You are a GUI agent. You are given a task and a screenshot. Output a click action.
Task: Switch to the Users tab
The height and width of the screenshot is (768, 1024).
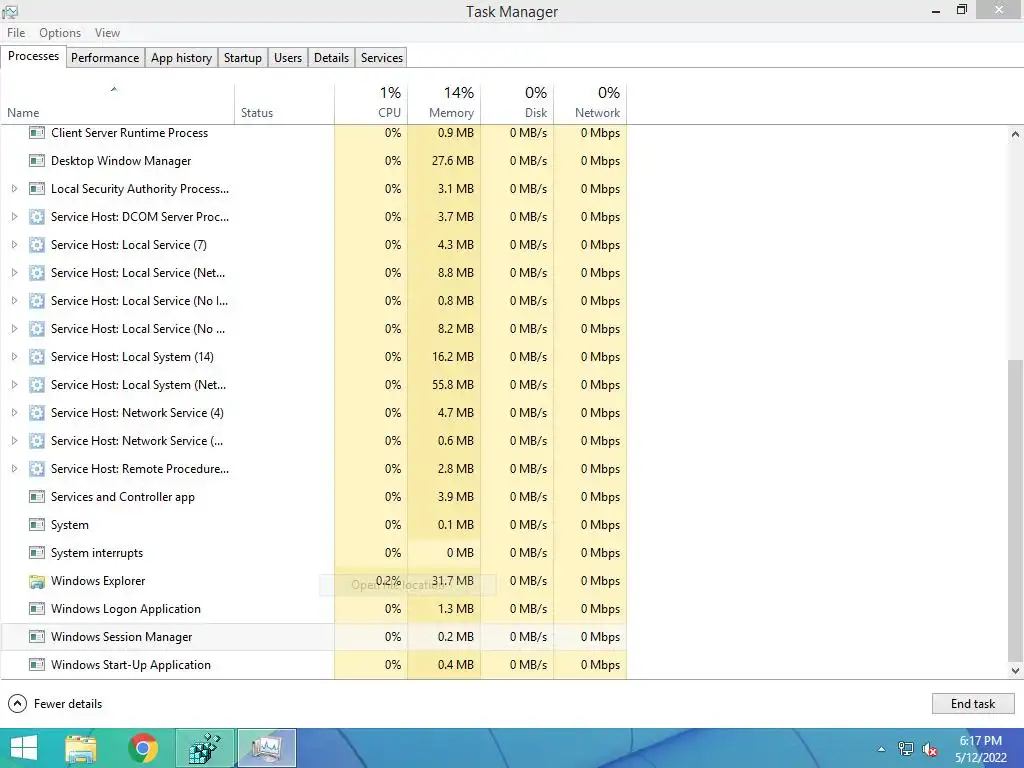[288, 57]
